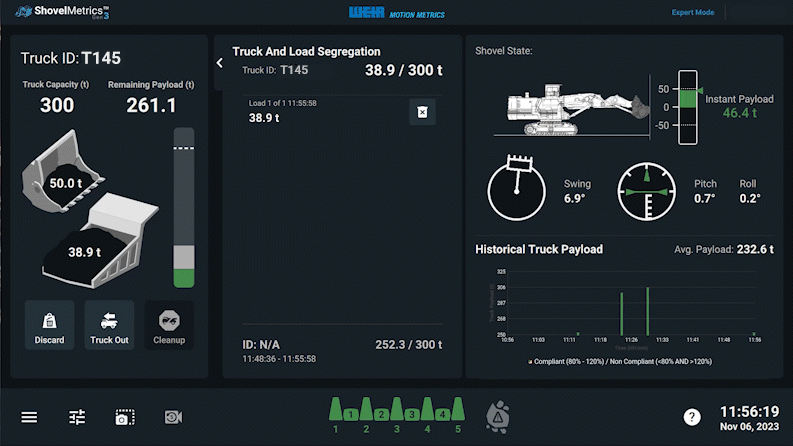Open the settings sliders icon
793x446 pixels.
point(77,417)
